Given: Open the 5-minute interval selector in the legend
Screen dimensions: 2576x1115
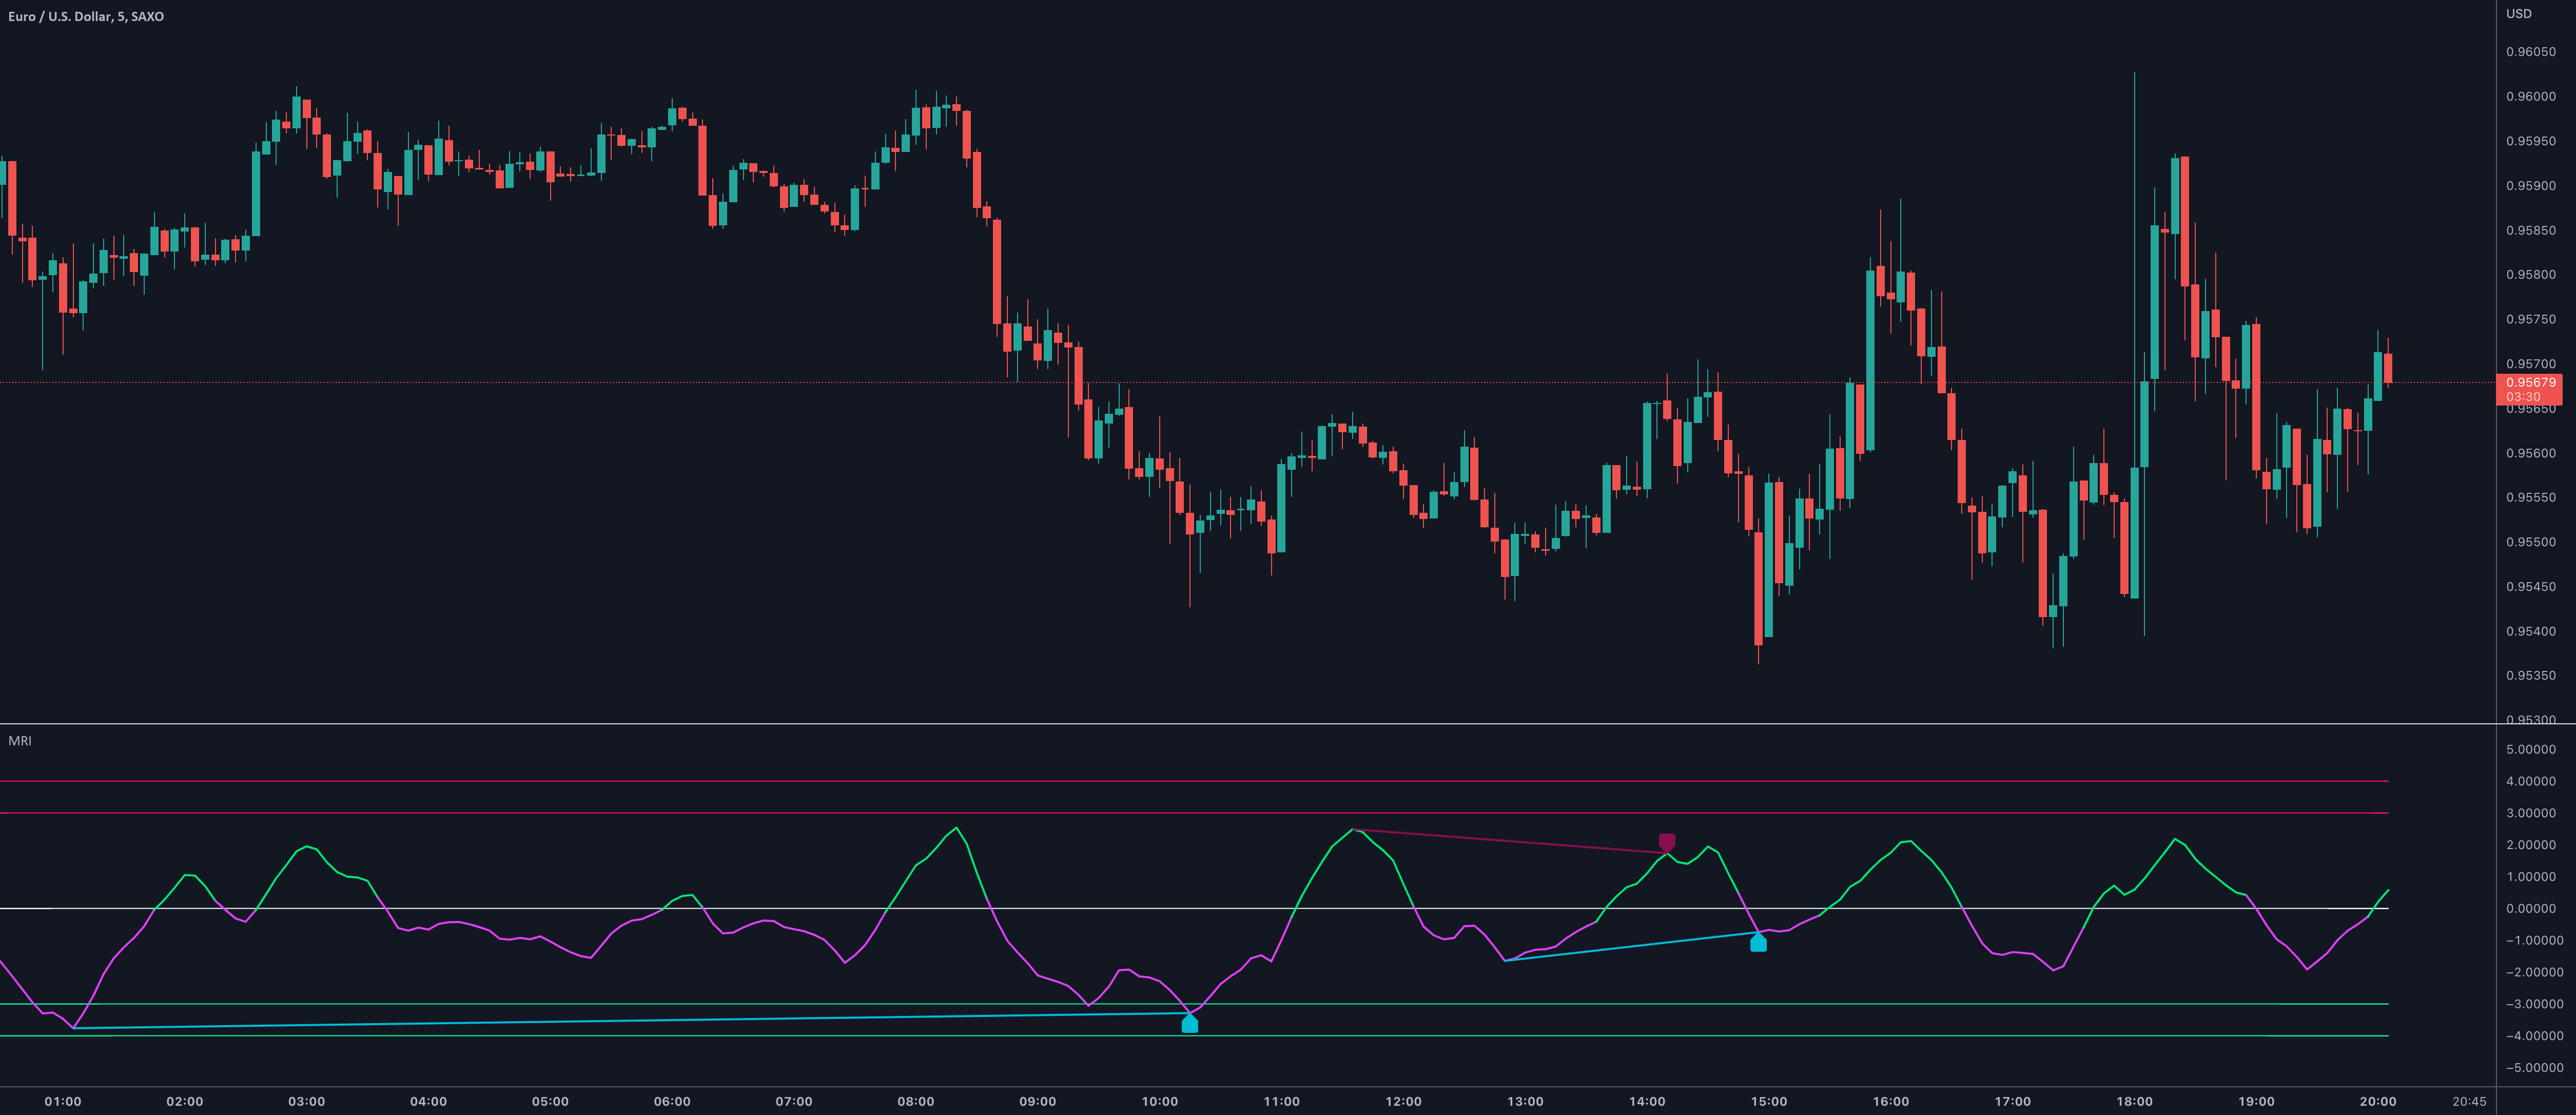Looking at the screenshot, I should click(120, 16).
